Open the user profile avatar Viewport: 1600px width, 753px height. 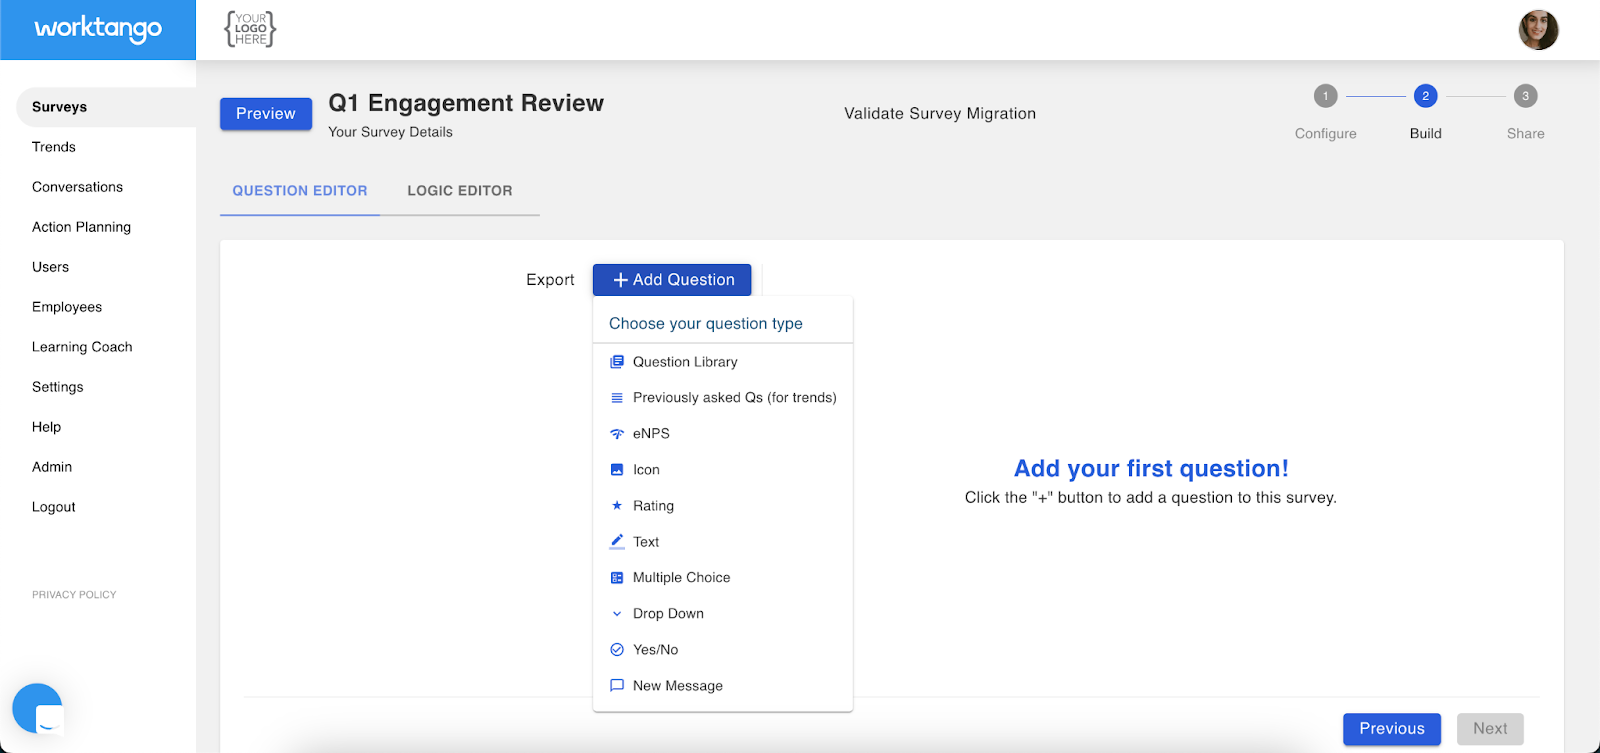1538,30
